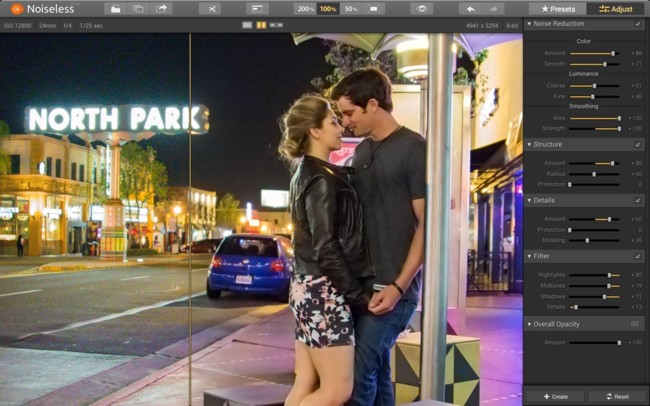This screenshot has height=406, width=650.
Task: Click the Details Protection slider
Action: coord(594,230)
